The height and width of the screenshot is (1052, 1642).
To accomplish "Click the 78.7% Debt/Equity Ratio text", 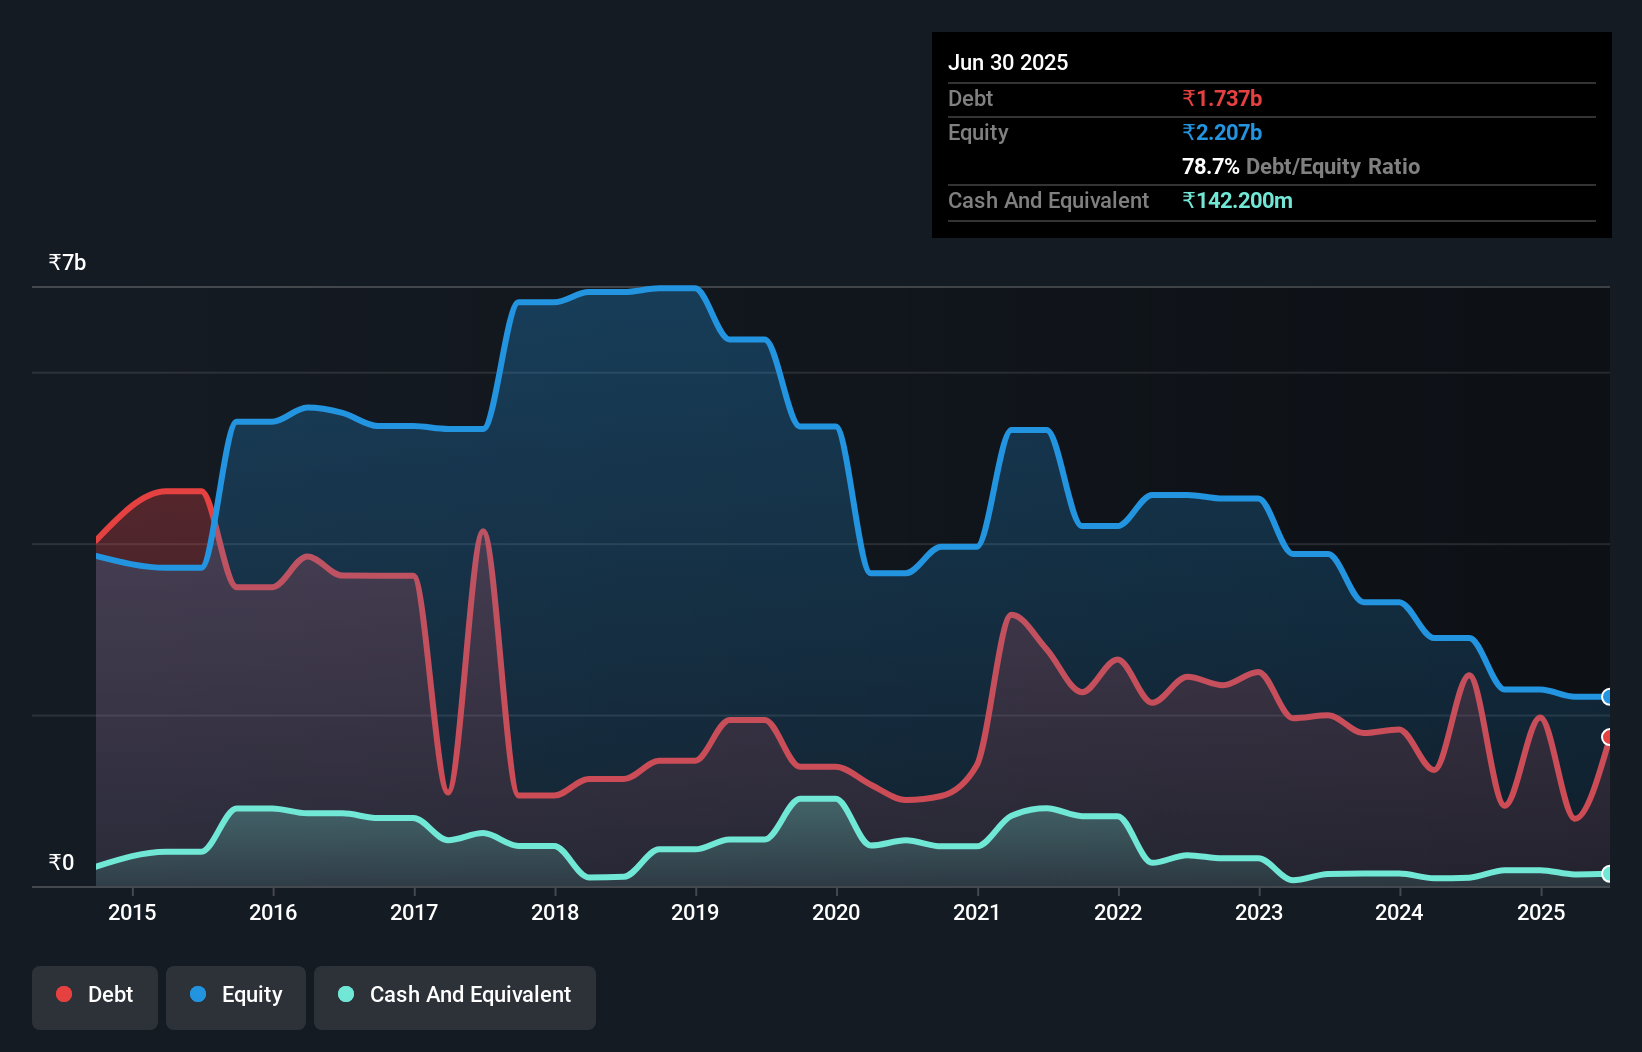I will (x=1301, y=167).
